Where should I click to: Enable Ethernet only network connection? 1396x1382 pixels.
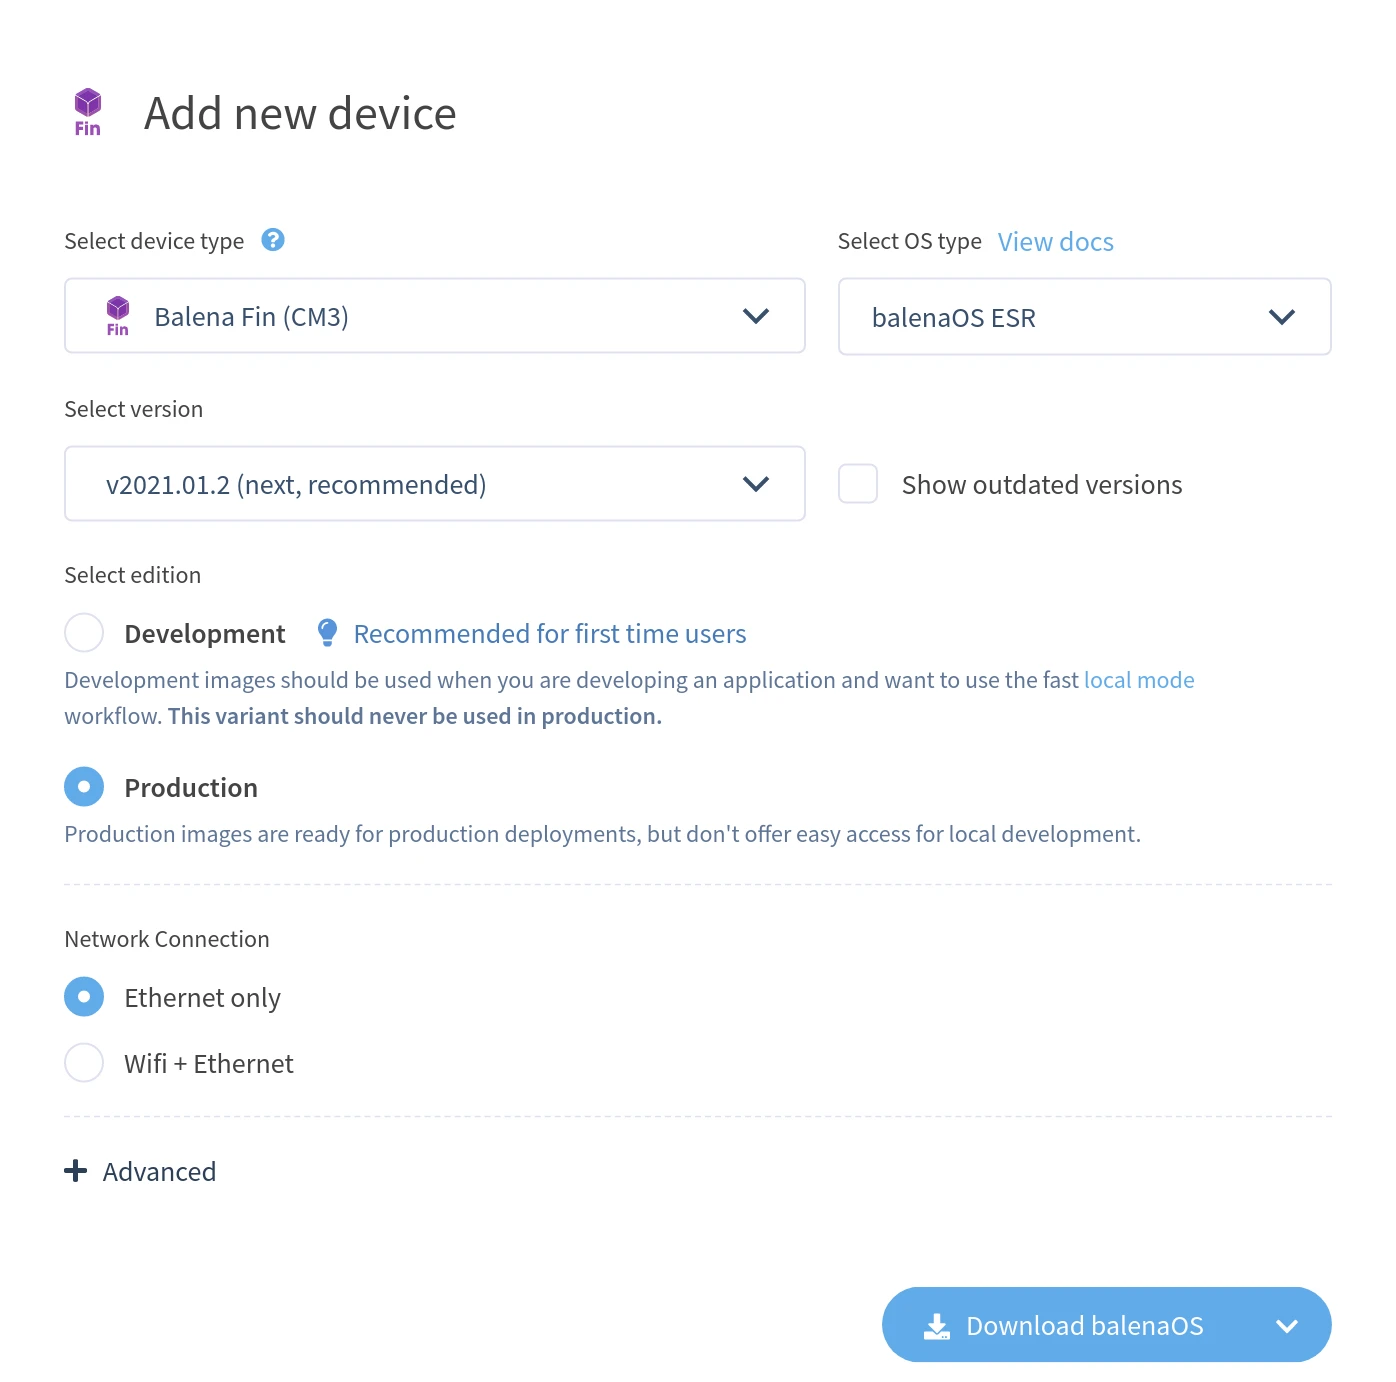[x=84, y=996]
